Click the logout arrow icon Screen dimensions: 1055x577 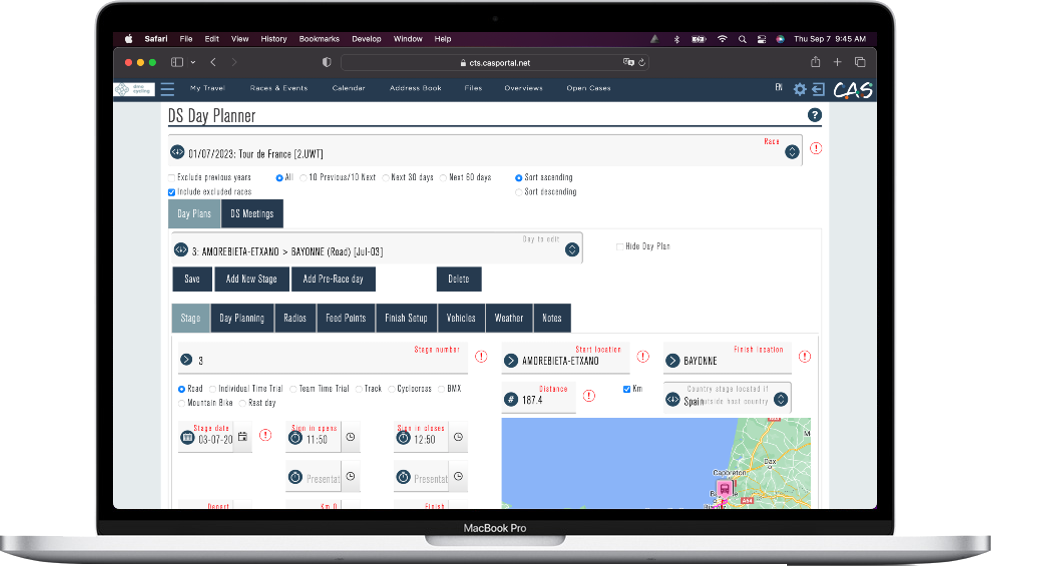click(x=818, y=89)
